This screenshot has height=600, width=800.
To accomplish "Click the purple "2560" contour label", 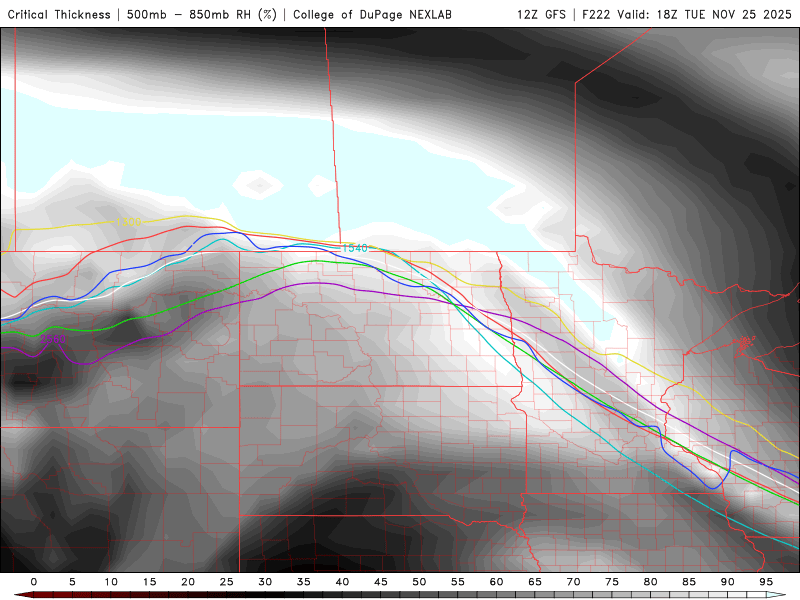I will [x=53, y=339].
